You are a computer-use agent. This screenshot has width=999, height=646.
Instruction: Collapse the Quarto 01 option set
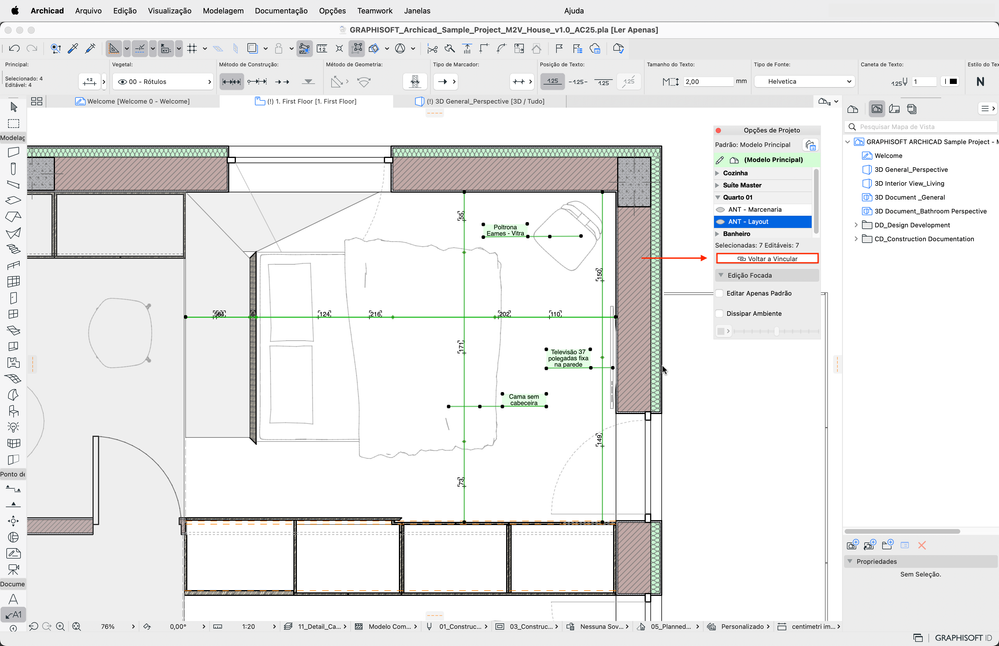point(717,197)
